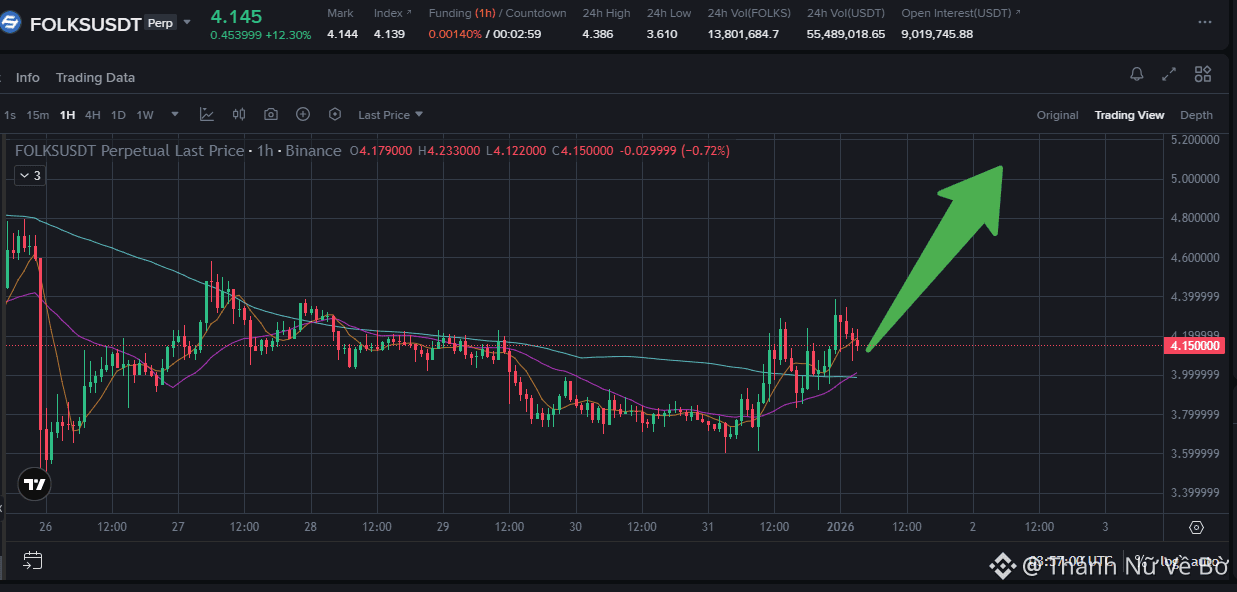Open the candlestick chart style icon

tap(239, 115)
